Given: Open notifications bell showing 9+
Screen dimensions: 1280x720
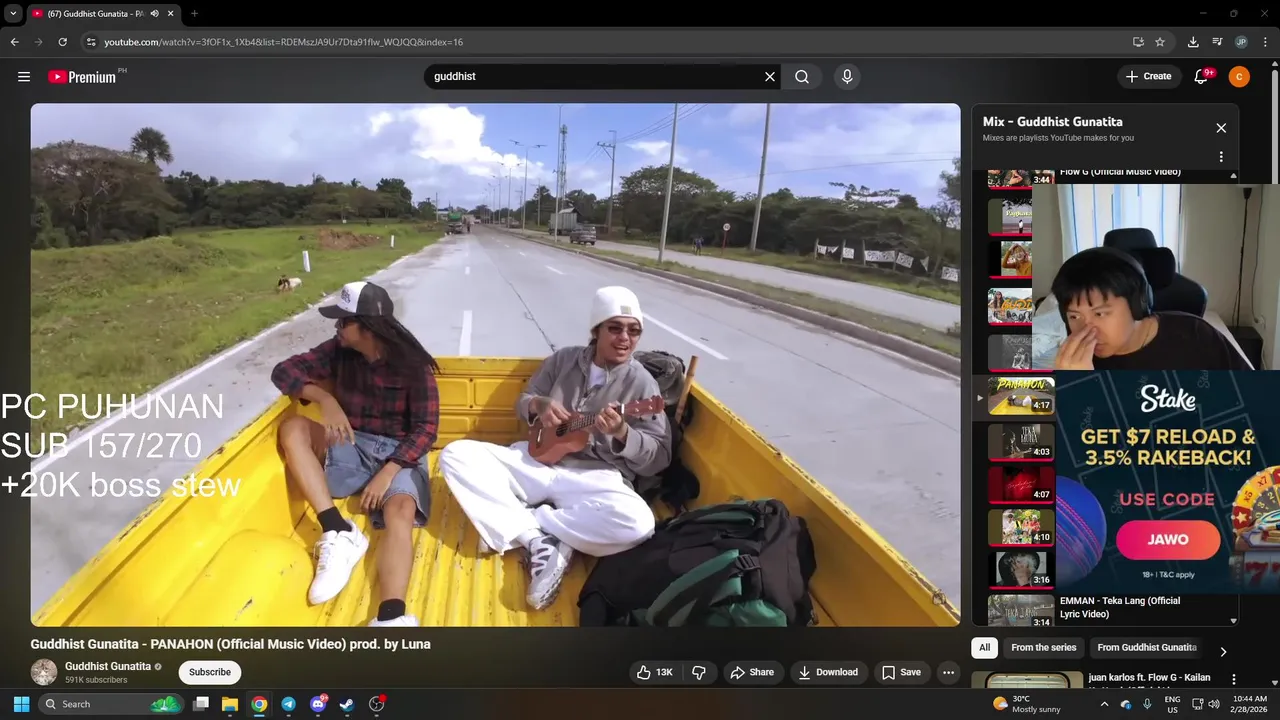Looking at the screenshot, I should [x=1201, y=77].
